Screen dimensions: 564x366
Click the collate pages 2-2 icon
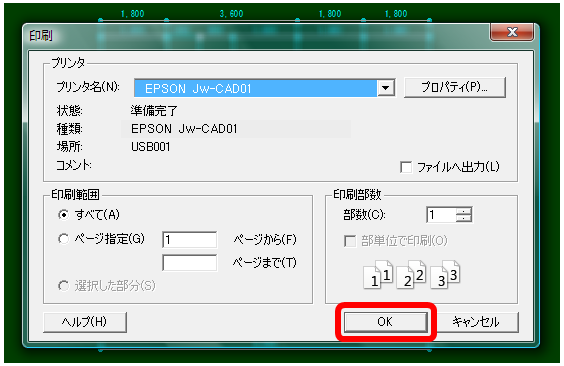[x=411, y=275]
